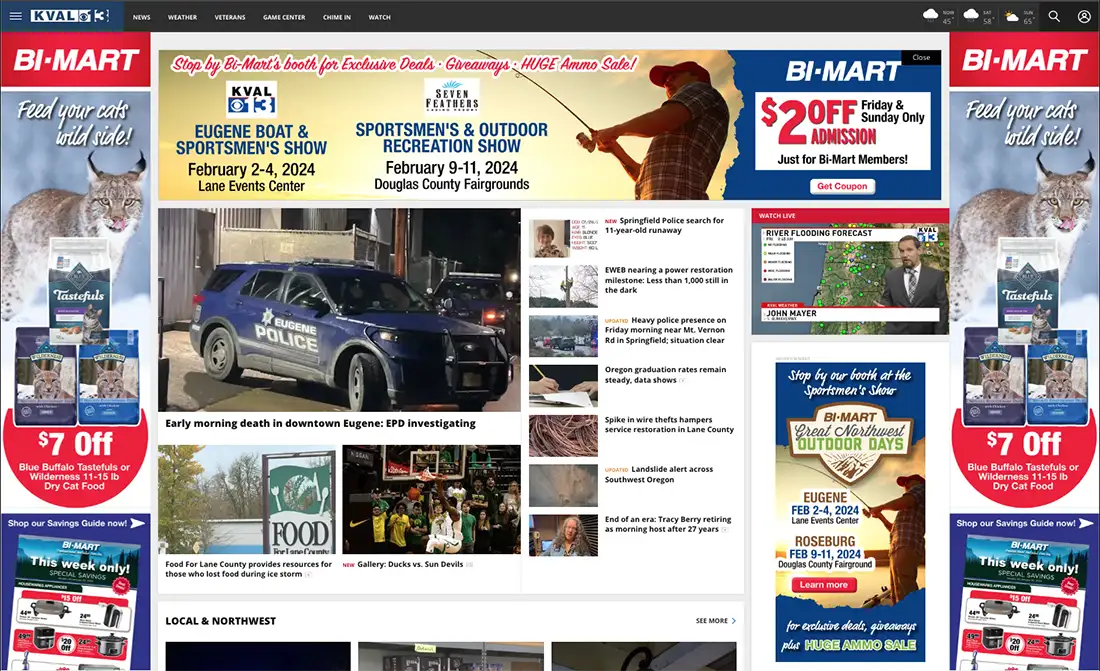The height and width of the screenshot is (671, 1100).
Task: Go to the KVAL 13 home logo
Action: pos(69,16)
